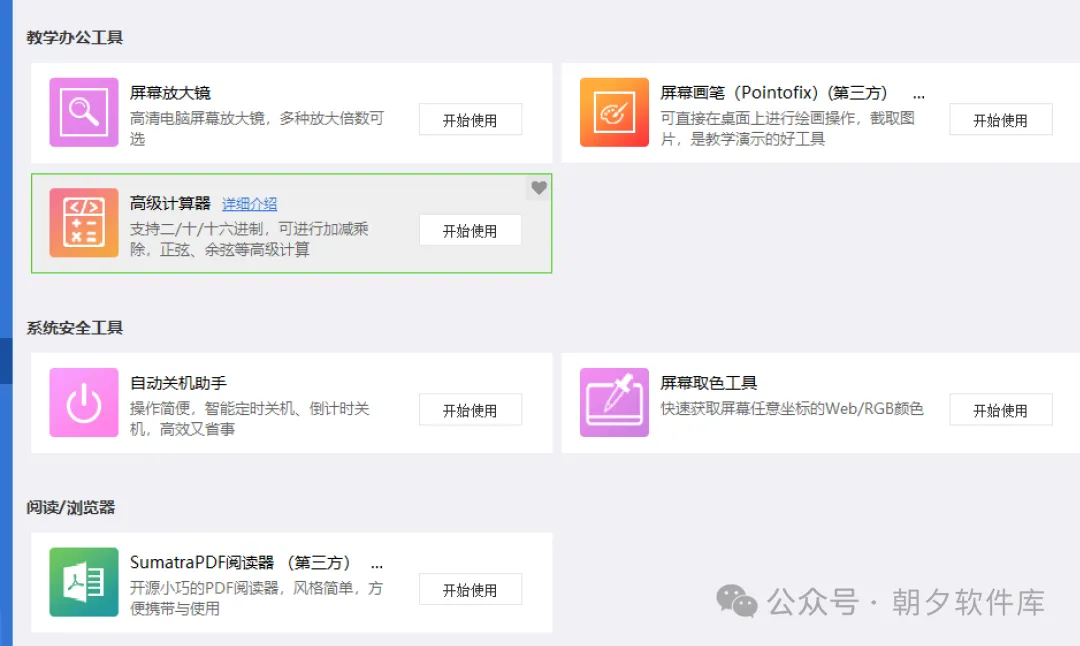Click the 屏幕画笔 Pointofix palette icon
This screenshot has height=646, width=1080.
(613, 113)
